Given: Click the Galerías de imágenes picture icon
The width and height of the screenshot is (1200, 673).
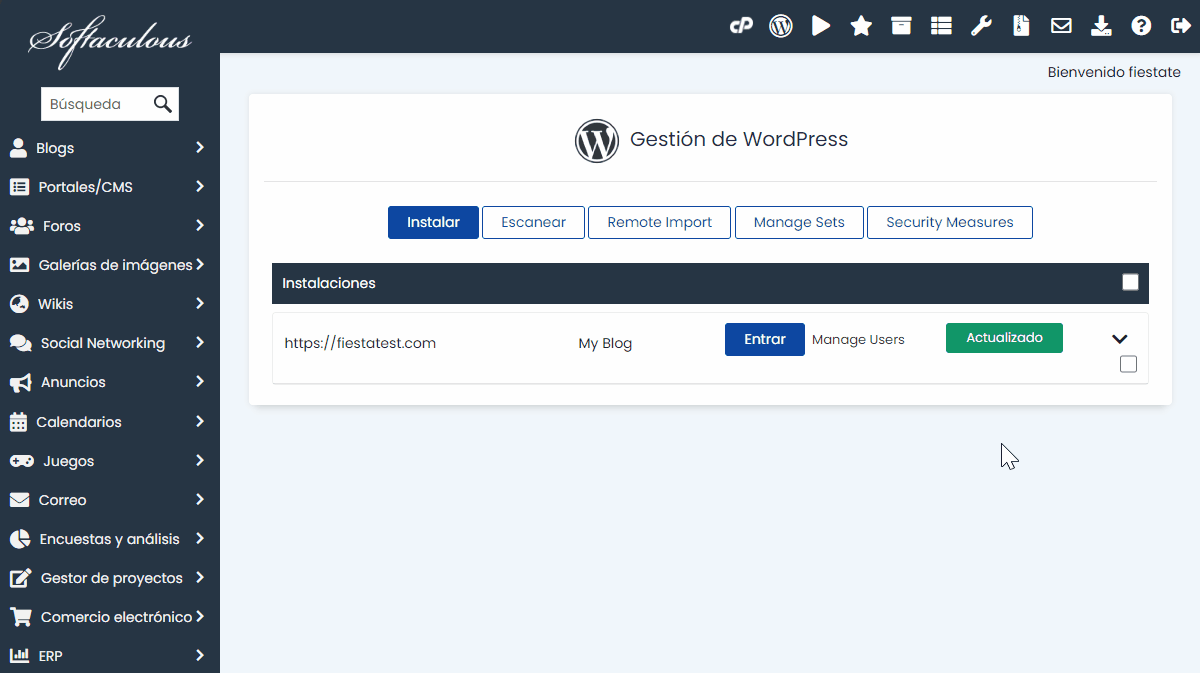Looking at the screenshot, I should tap(19, 265).
